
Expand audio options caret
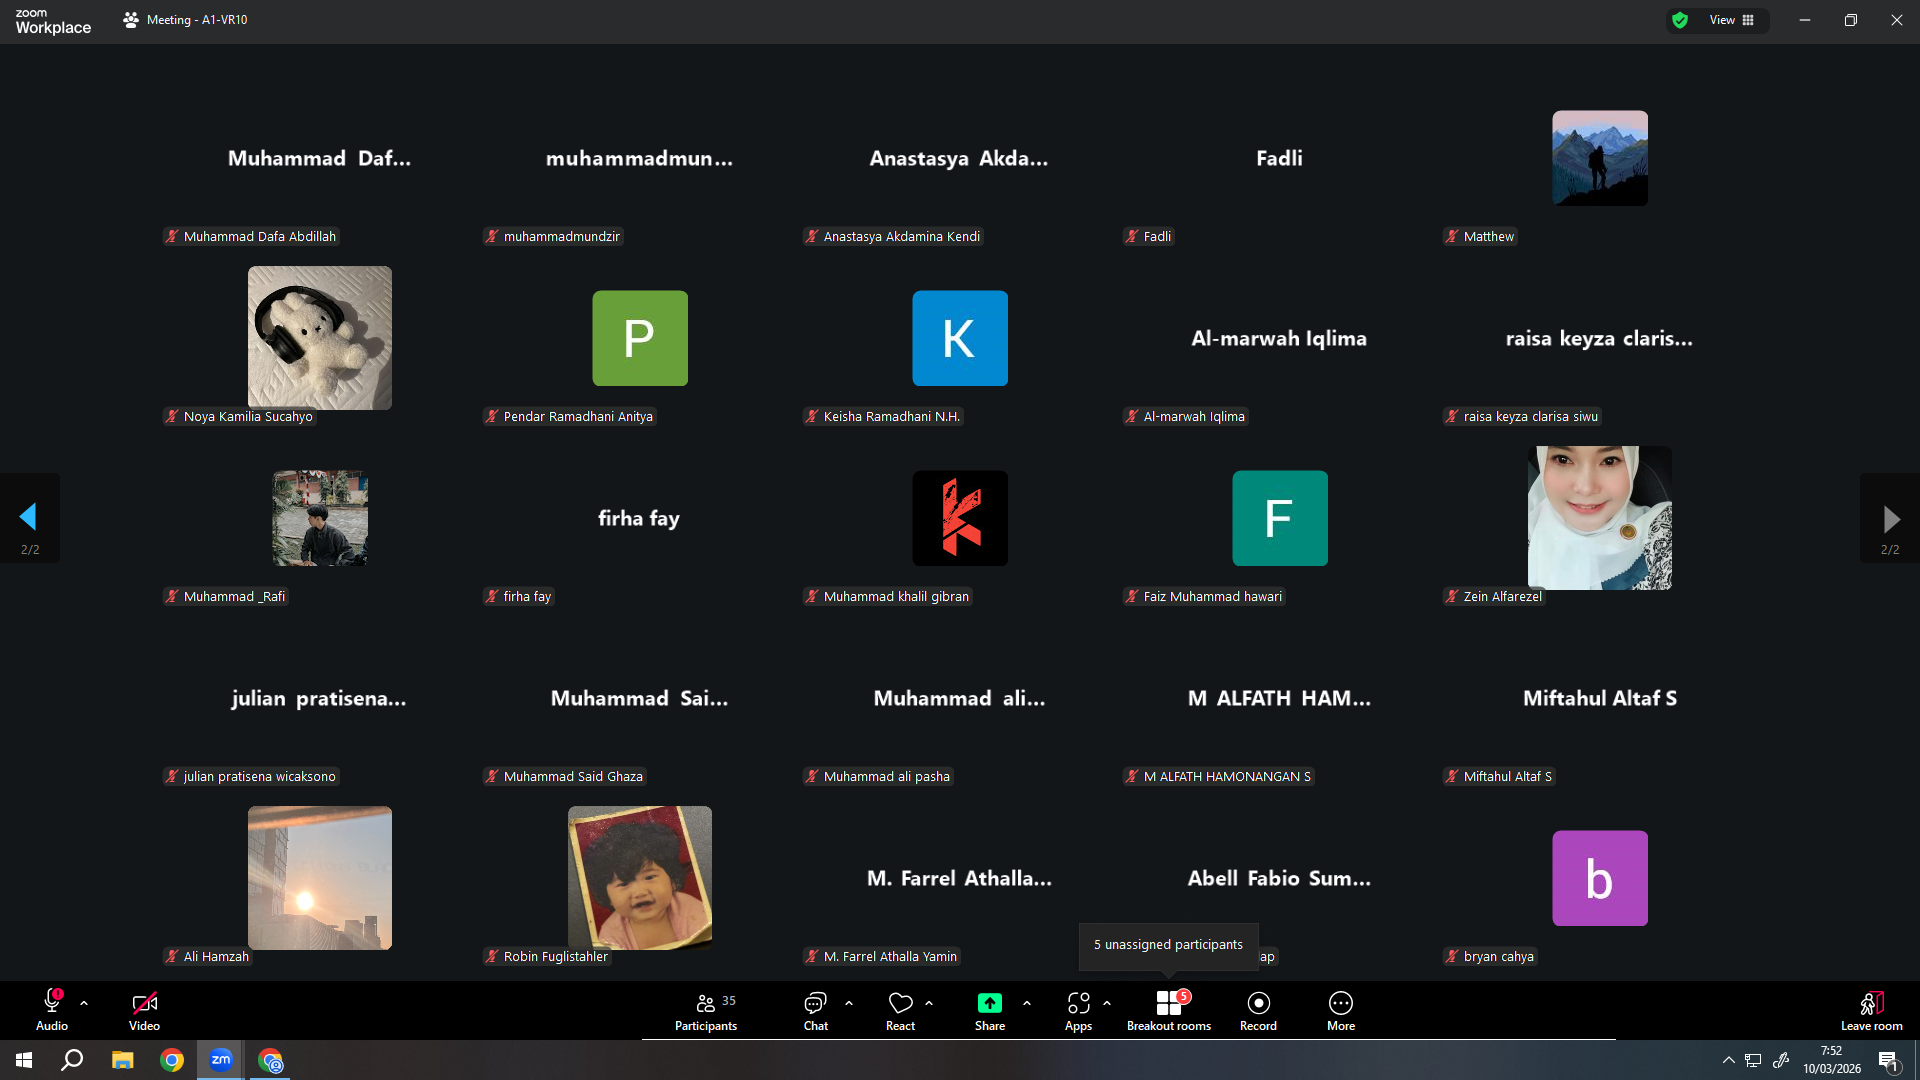pyautogui.click(x=84, y=1003)
